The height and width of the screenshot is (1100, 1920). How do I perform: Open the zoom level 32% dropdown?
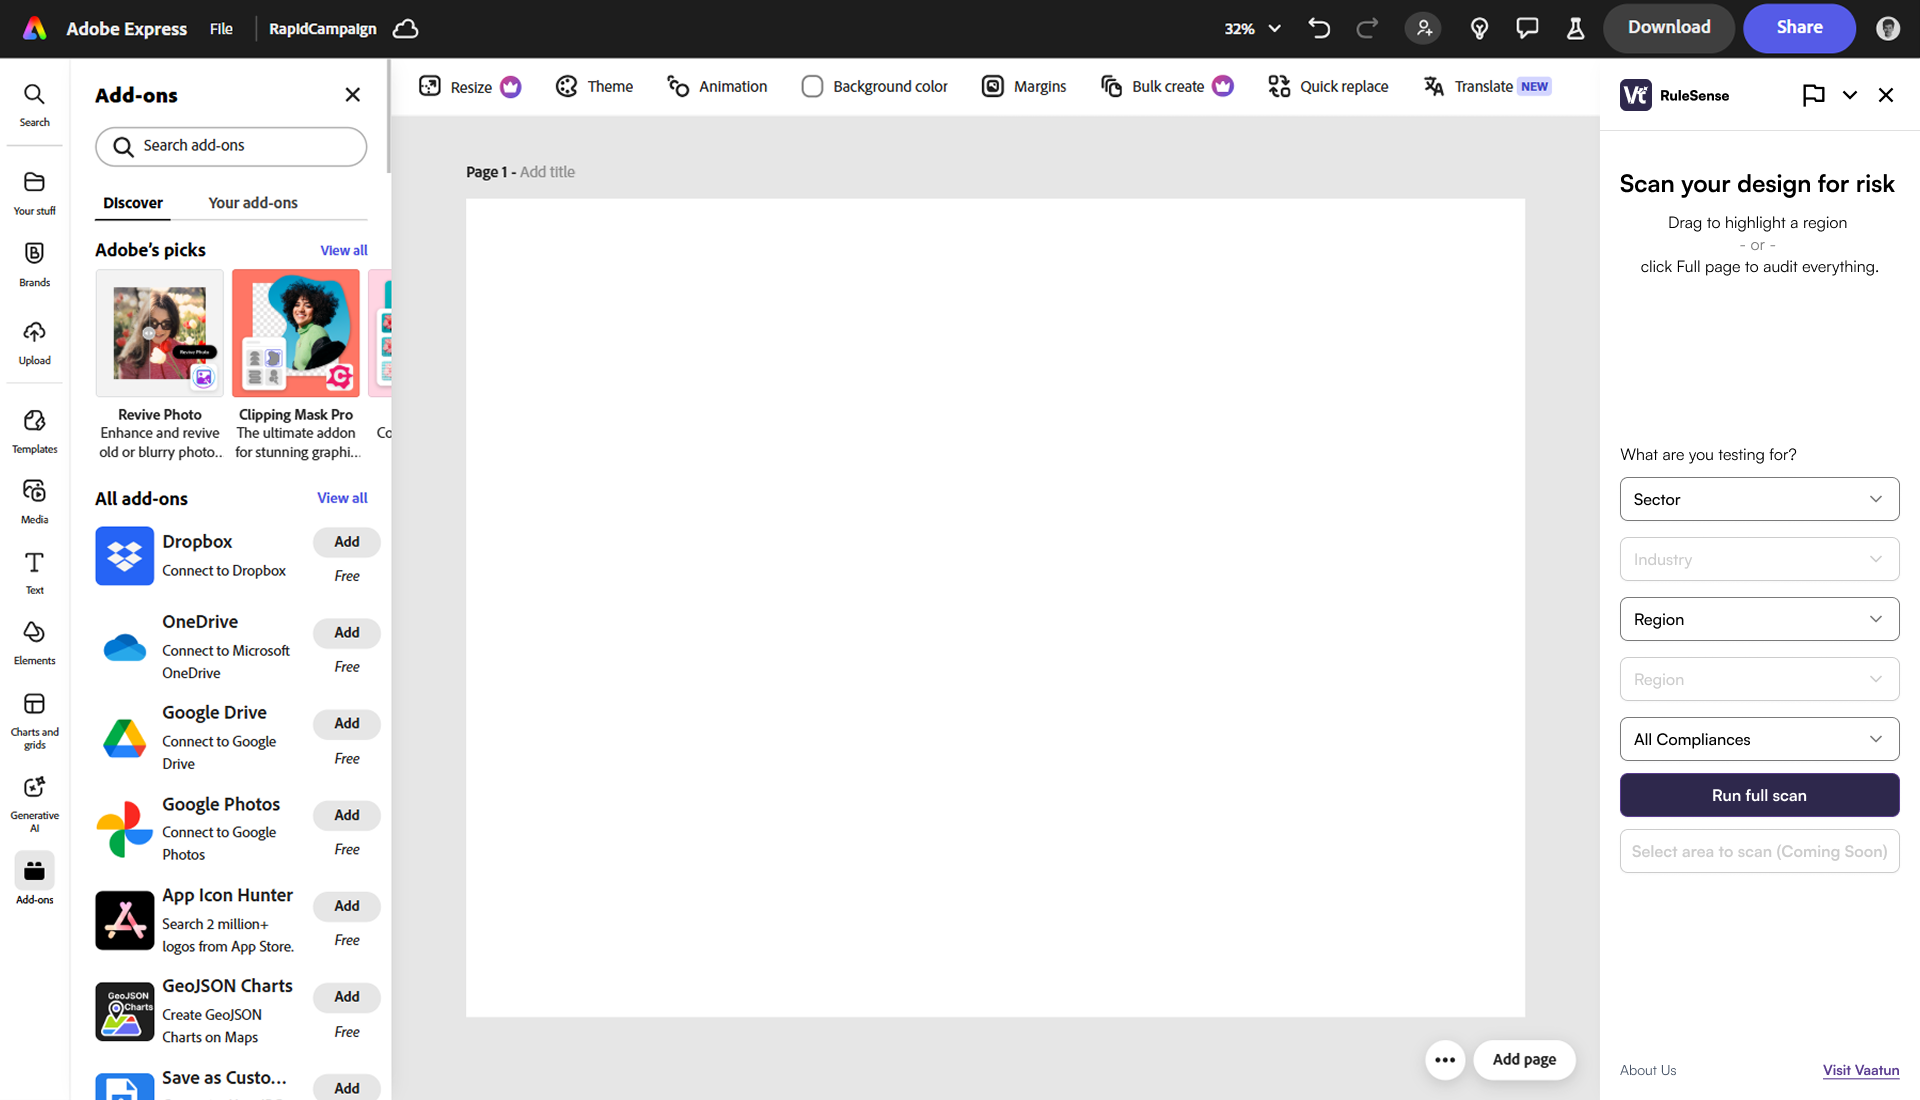pyautogui.click(x=1252, y=28)
